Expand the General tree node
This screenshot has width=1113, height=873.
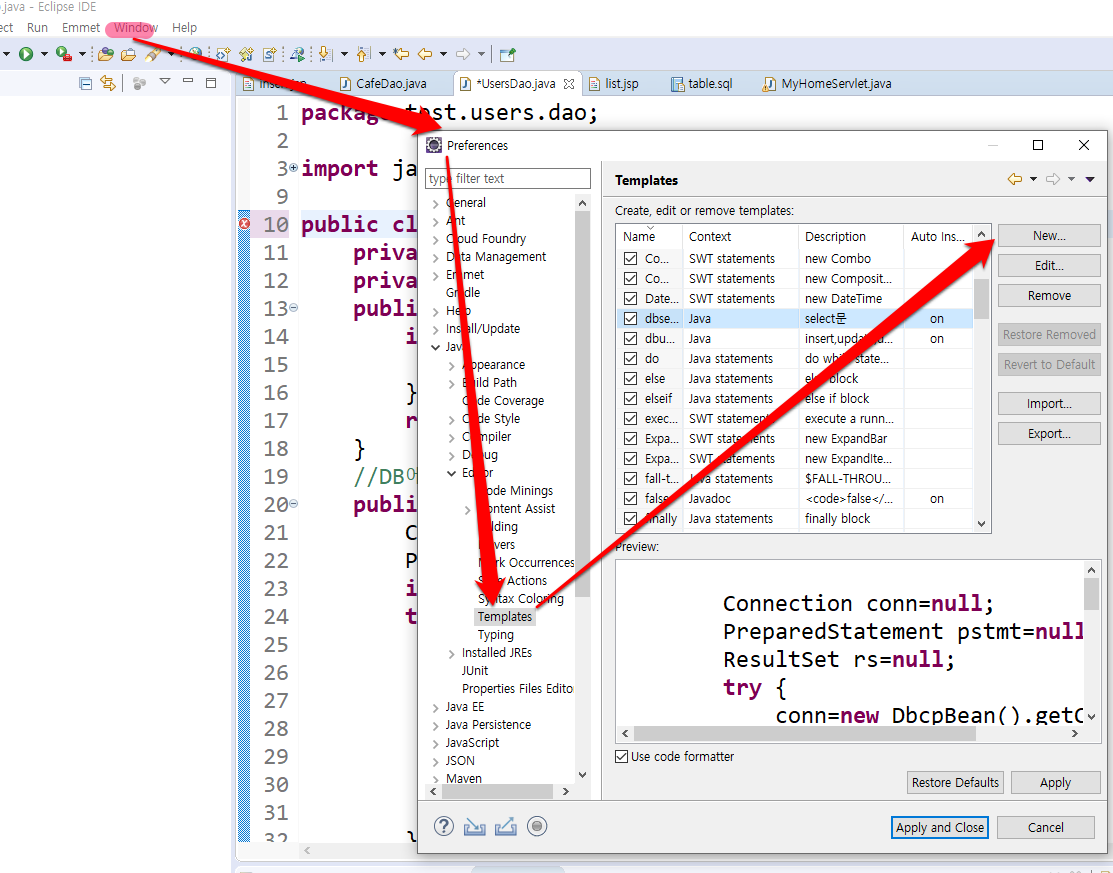pos(436,204)
